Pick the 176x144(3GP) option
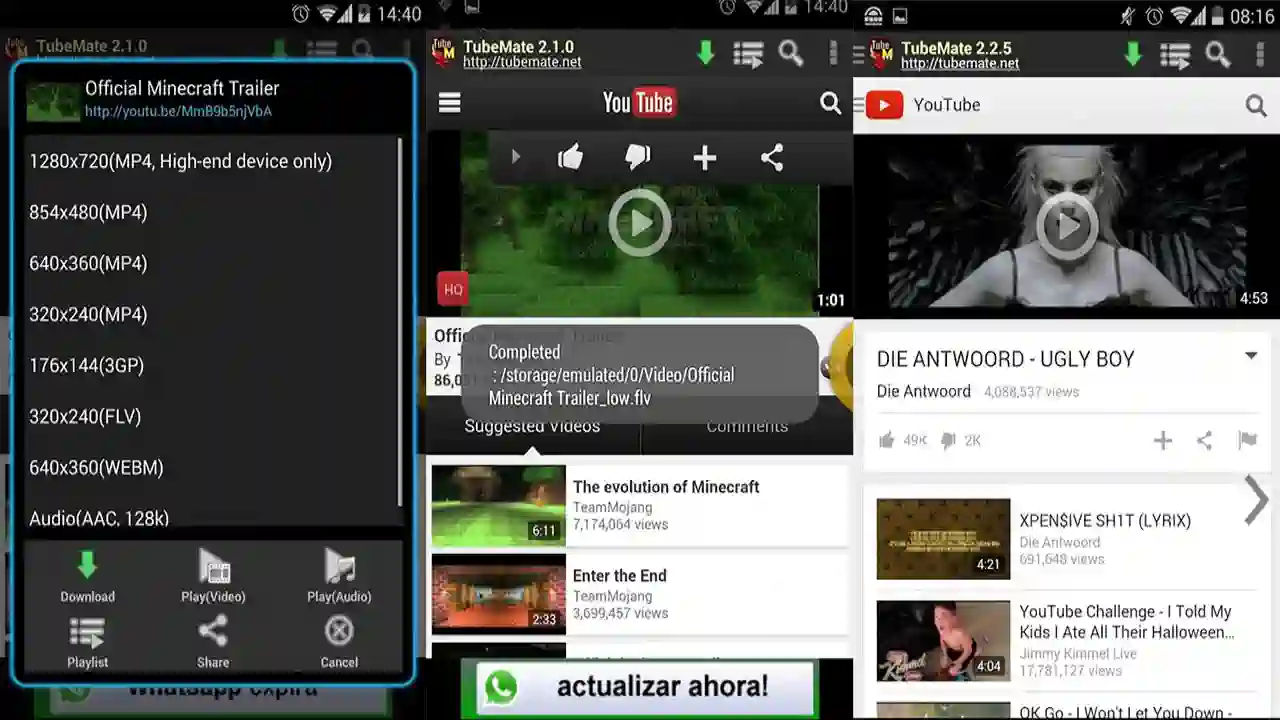 (87, 365)
